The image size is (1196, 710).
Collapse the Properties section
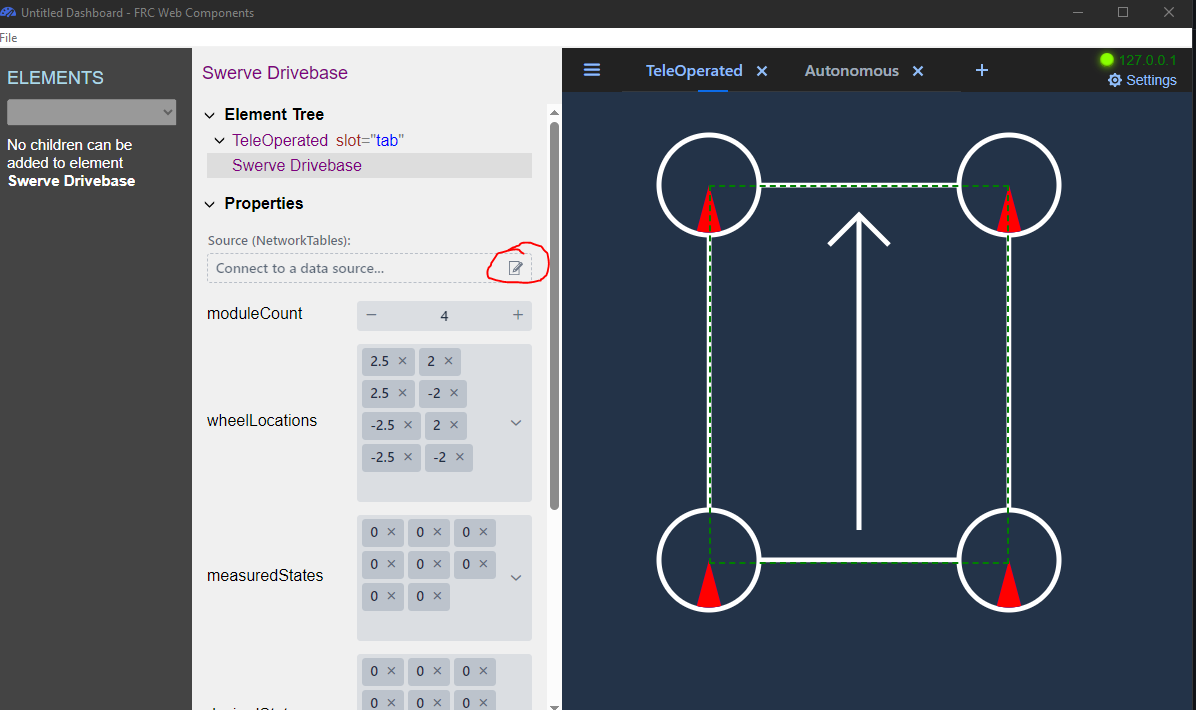pyautogui.click(x=210, y=204)
